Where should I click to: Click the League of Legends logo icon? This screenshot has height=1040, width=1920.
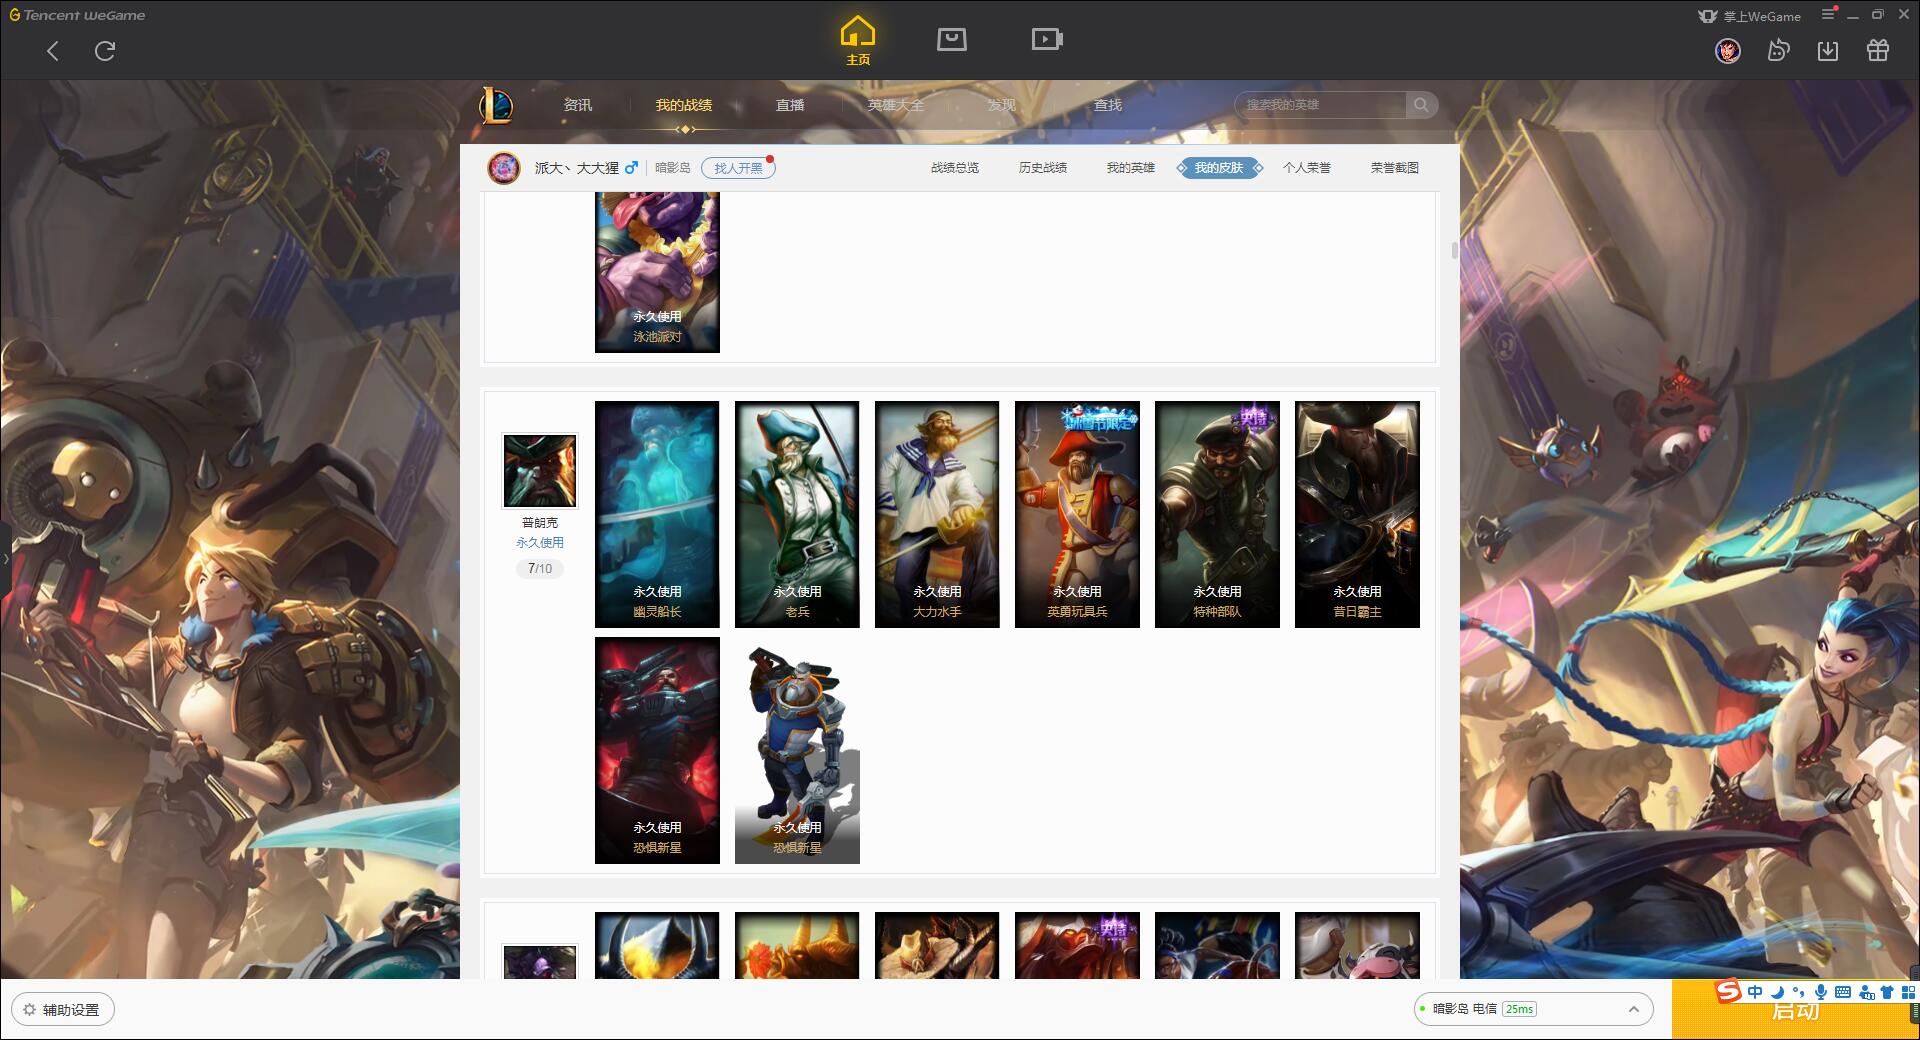click(496, 105)
